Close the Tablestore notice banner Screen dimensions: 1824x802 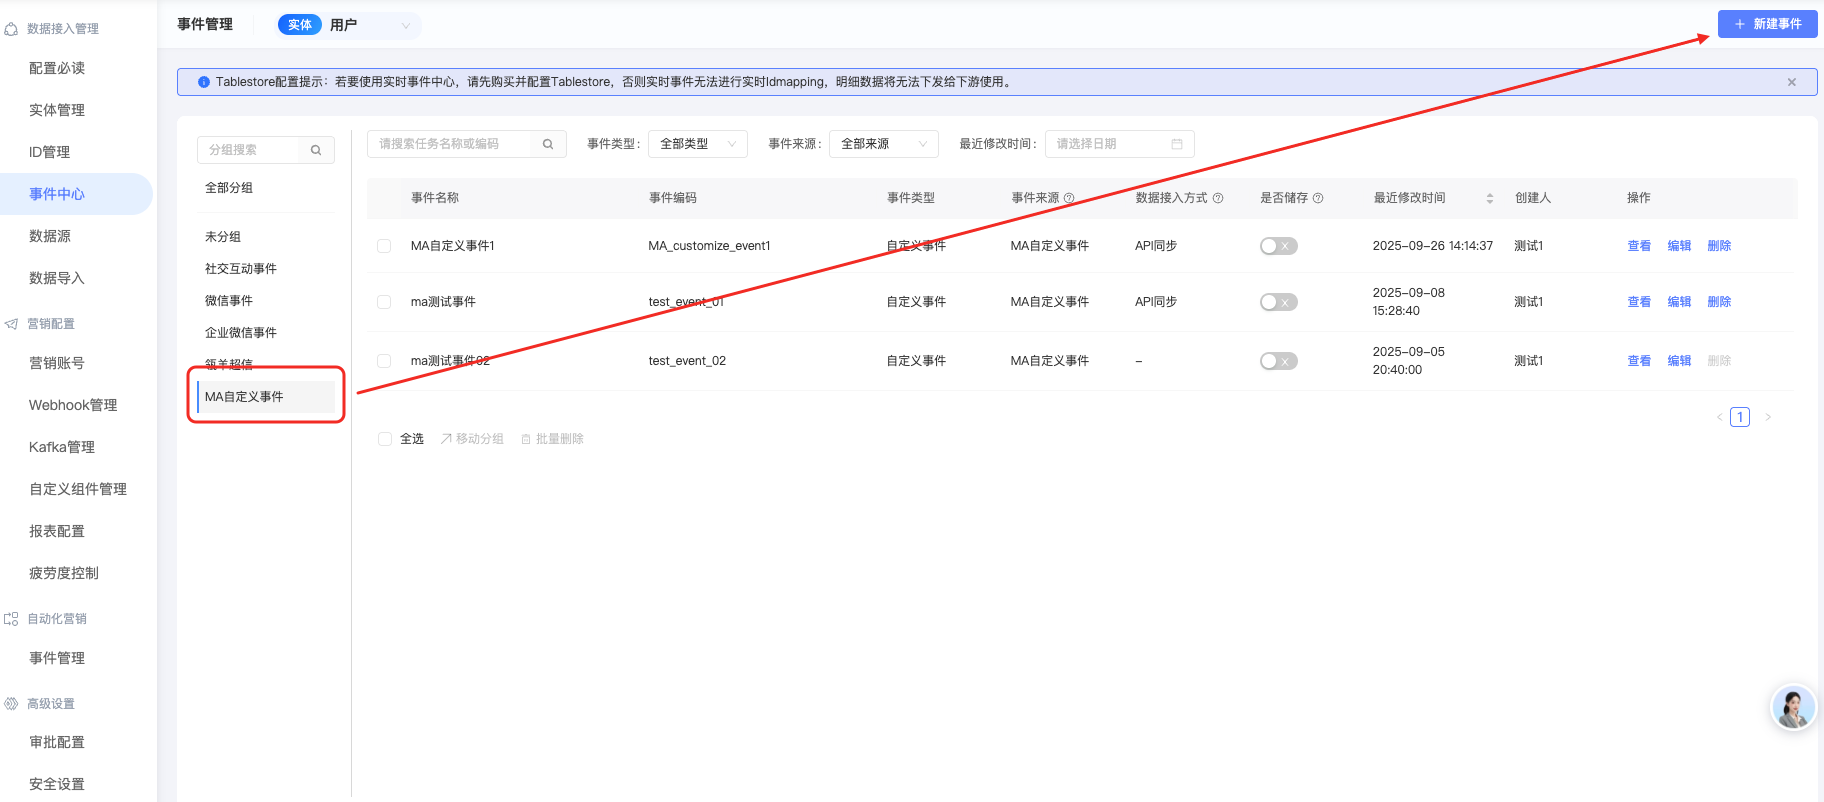[x=1792, y=82]
